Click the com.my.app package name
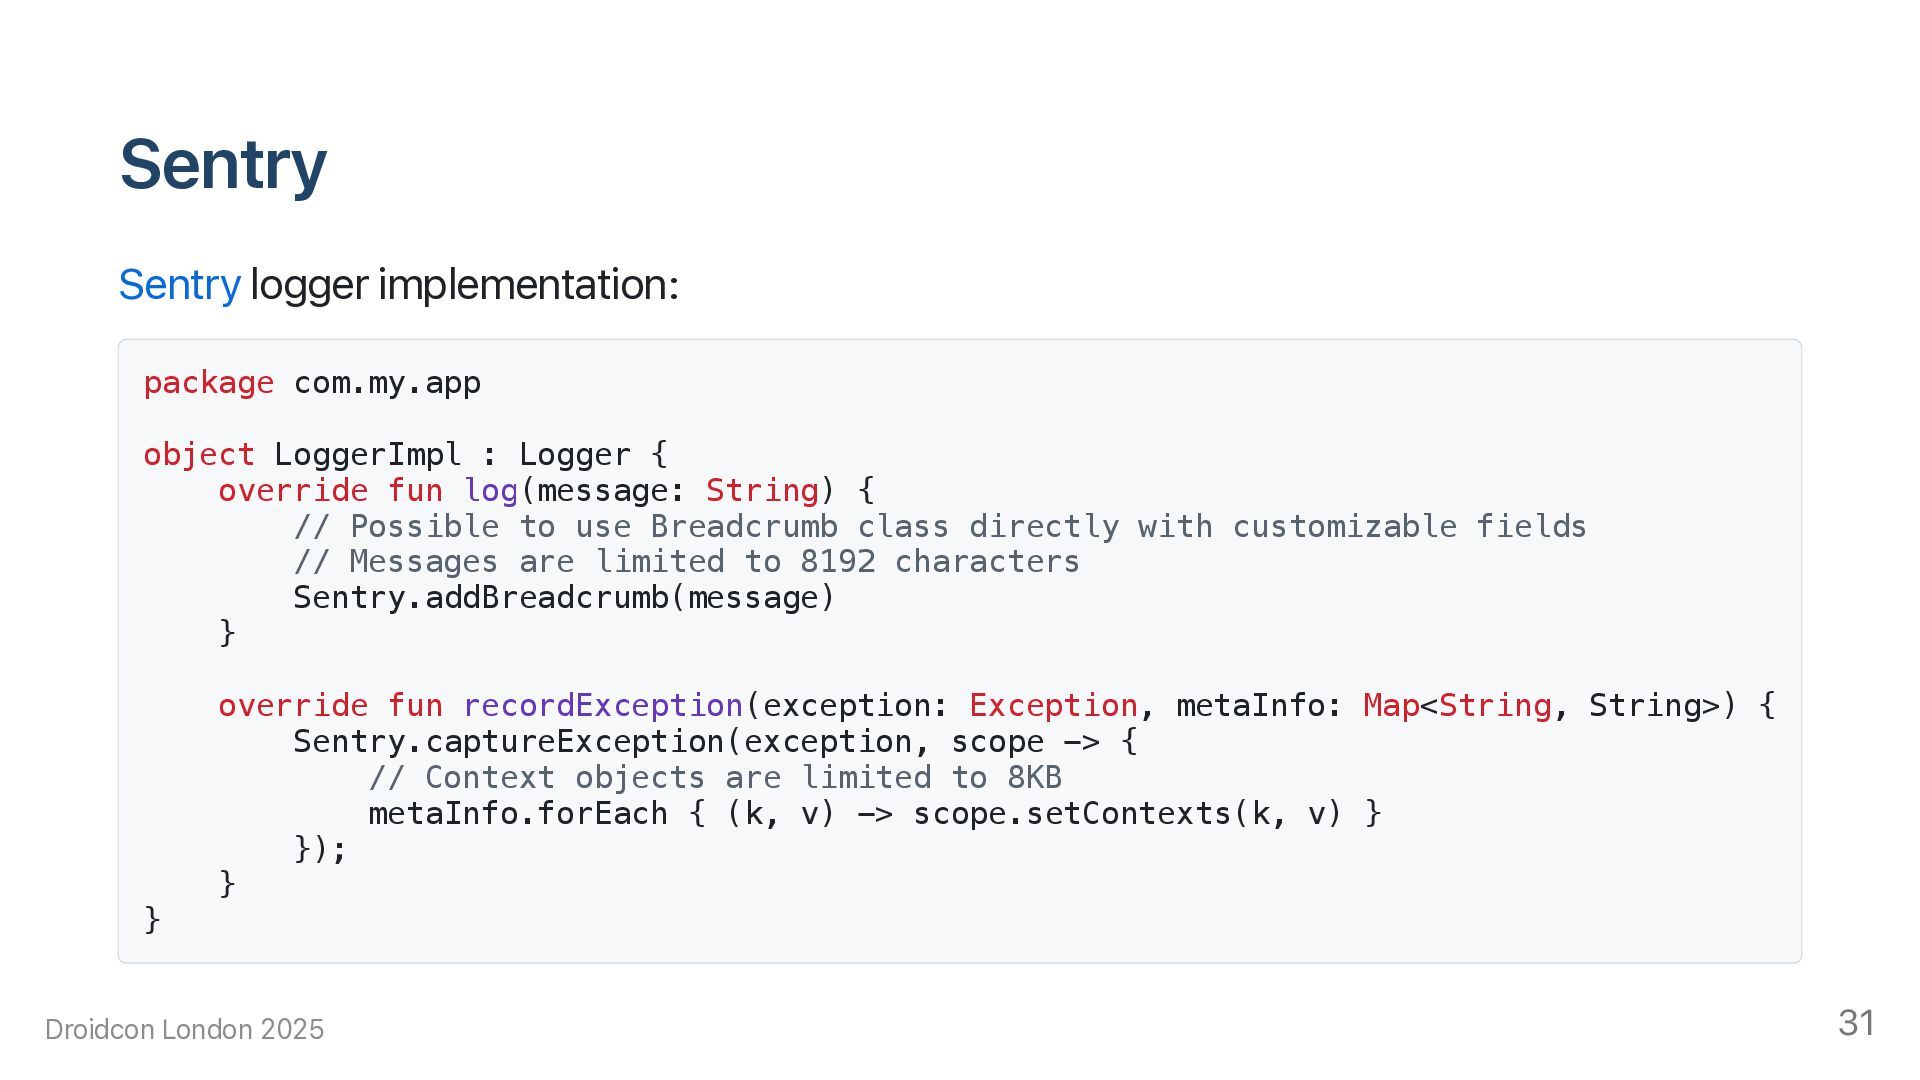 (387, 383)
